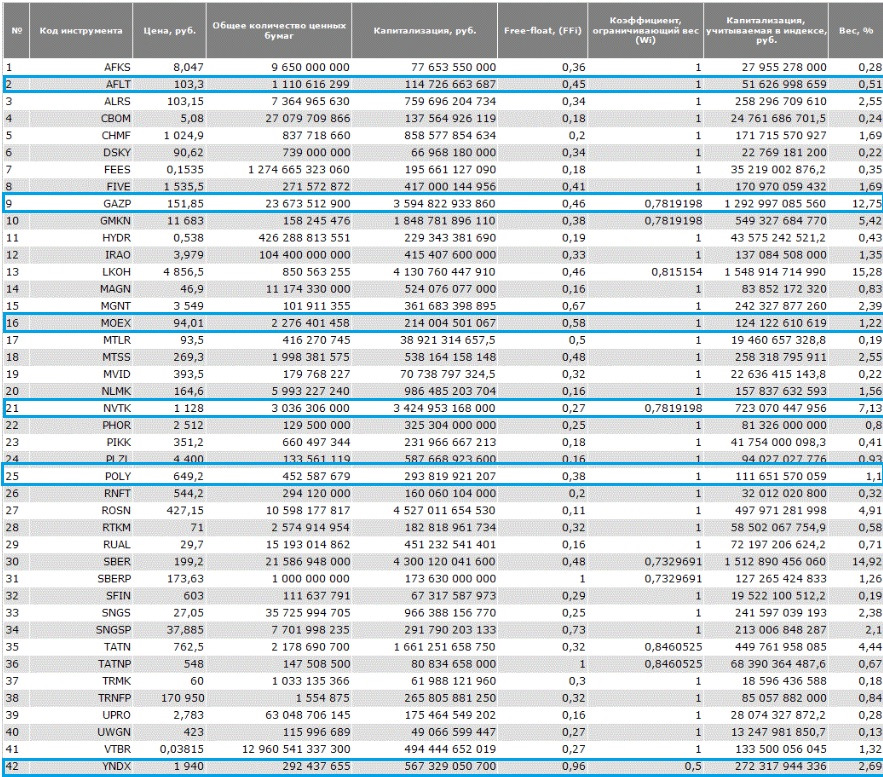This screenshot has width=883, height=777.
Task: Click the 'Код инструмента' column header
Action: [81, 30]
